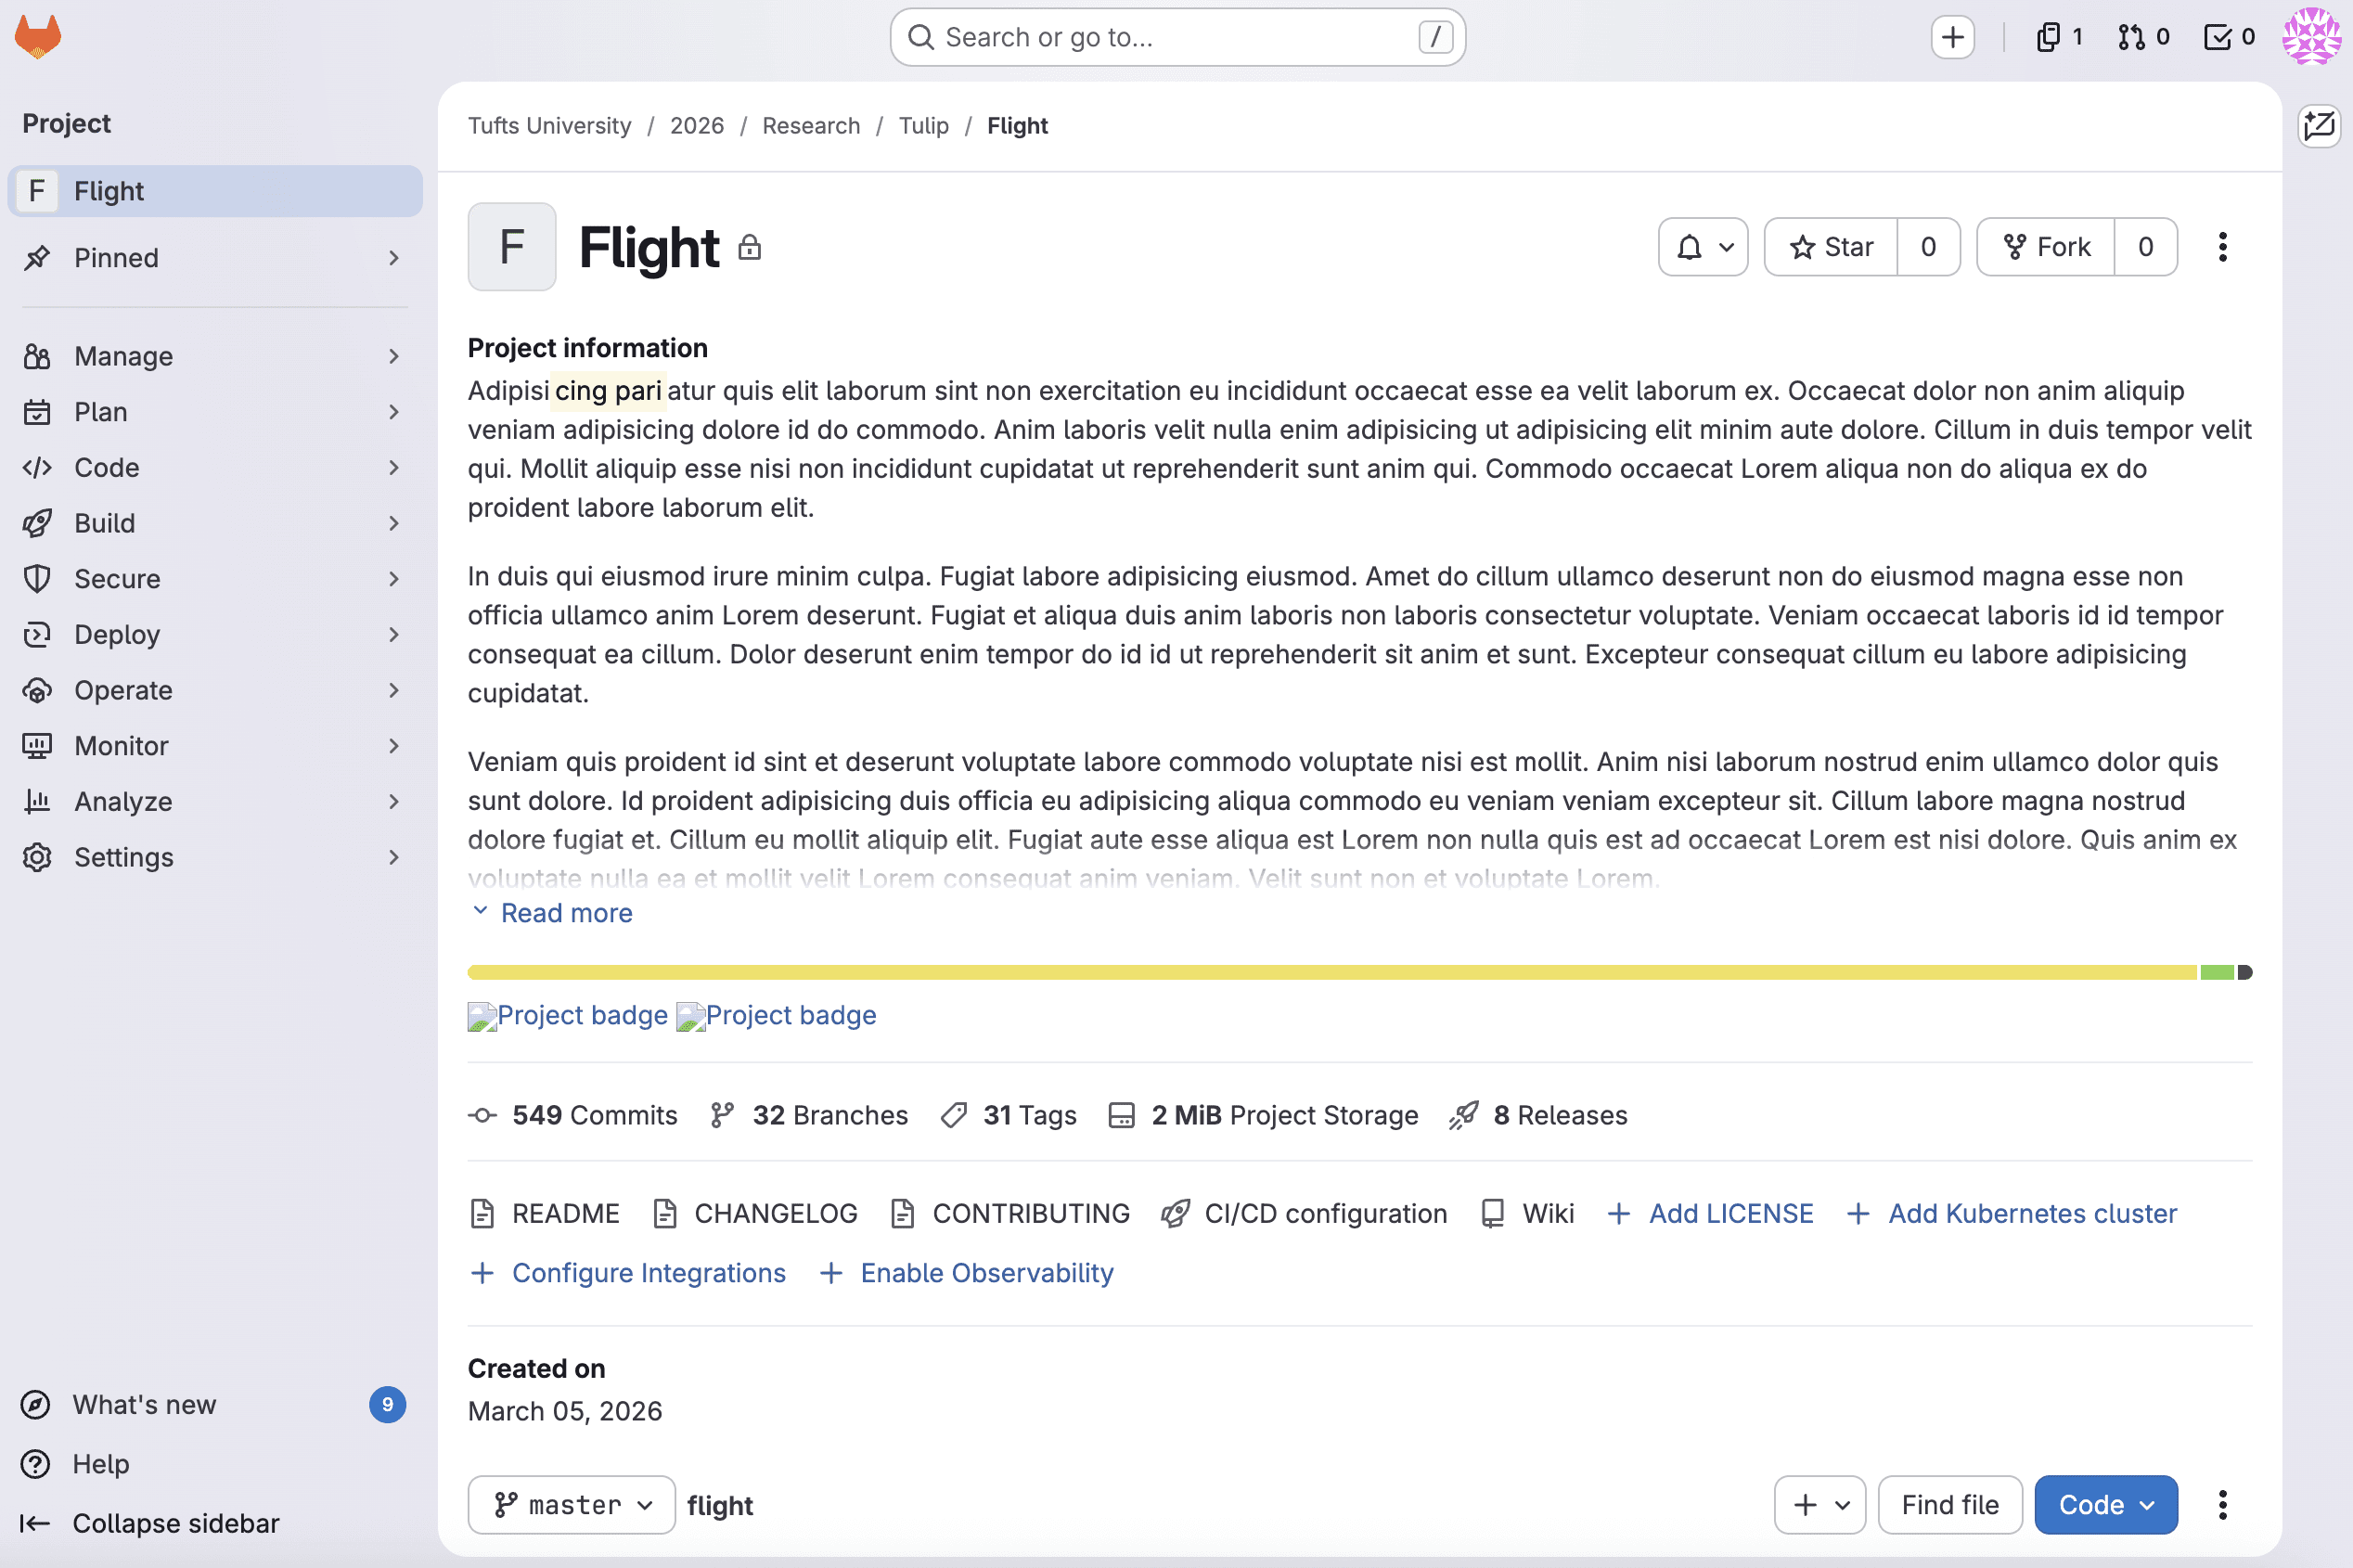The image size is (2353, 1568).
Task: Click the edit panel icon at right edge
Action: pos(2318,126)
